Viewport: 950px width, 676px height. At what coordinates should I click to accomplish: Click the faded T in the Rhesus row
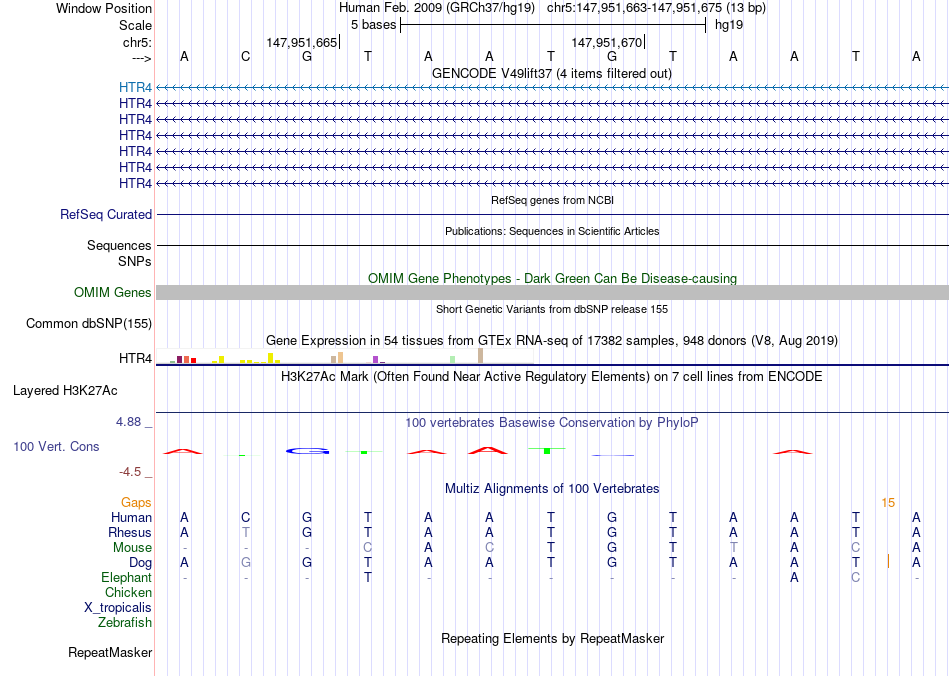[245, 532]
